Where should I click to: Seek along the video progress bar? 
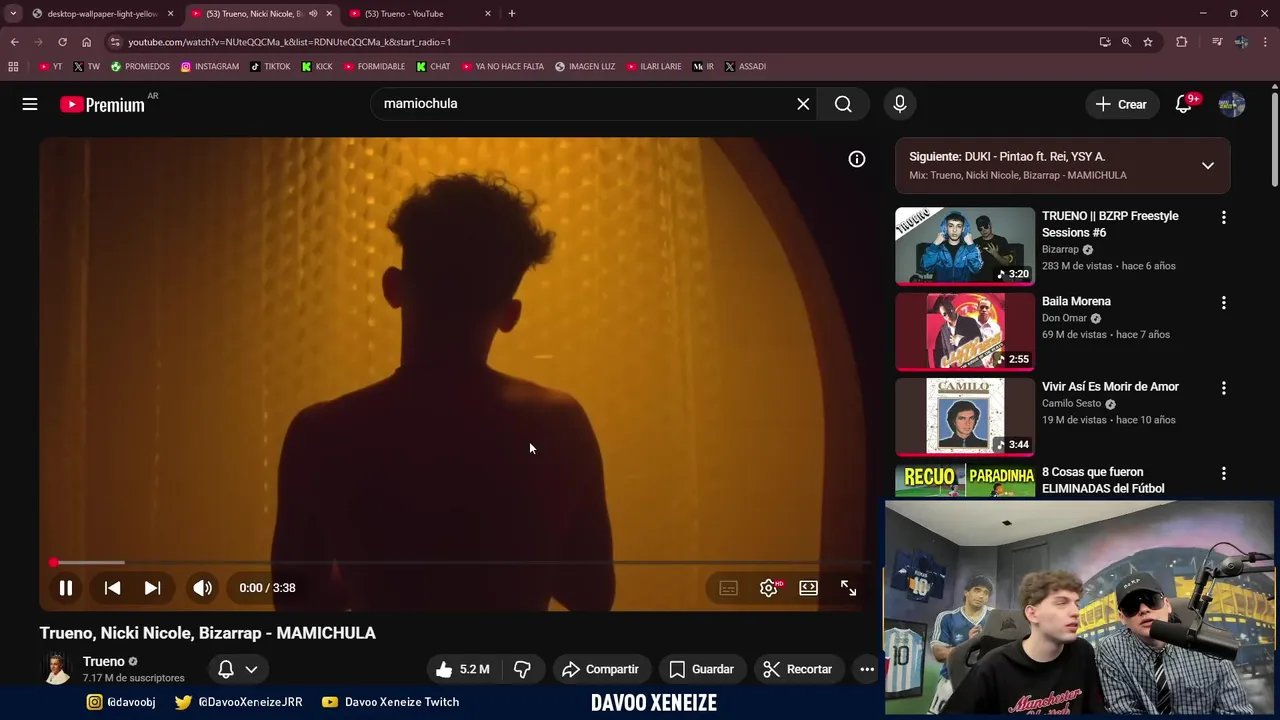[x=459, y=563]
